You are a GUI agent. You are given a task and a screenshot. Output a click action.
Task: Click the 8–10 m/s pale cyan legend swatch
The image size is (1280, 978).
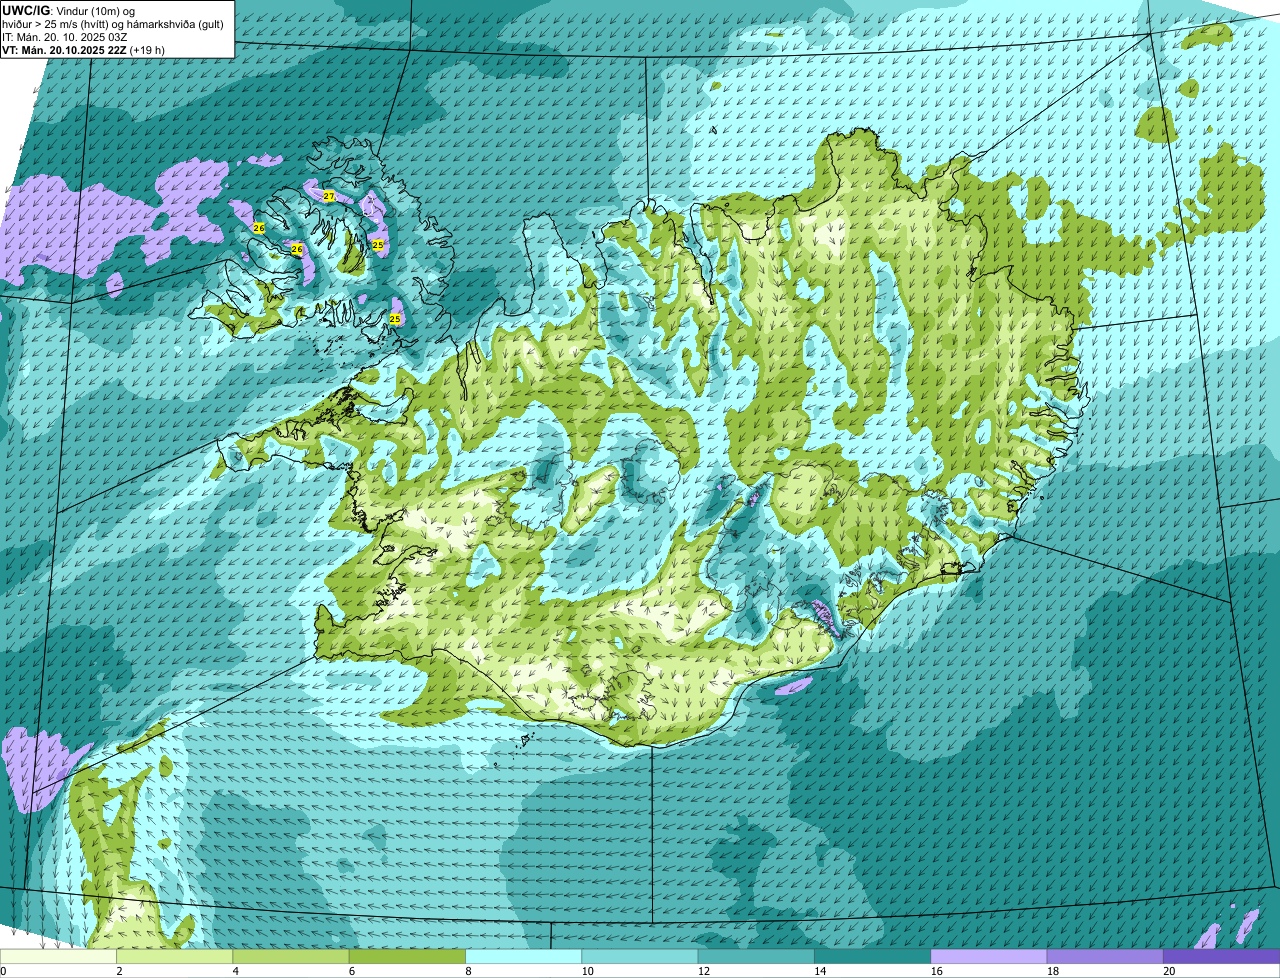[525, 957]
